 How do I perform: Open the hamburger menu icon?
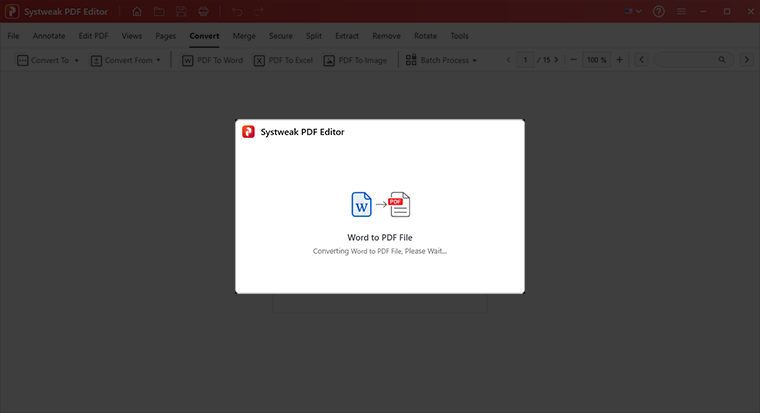click(x=681, y=11)
